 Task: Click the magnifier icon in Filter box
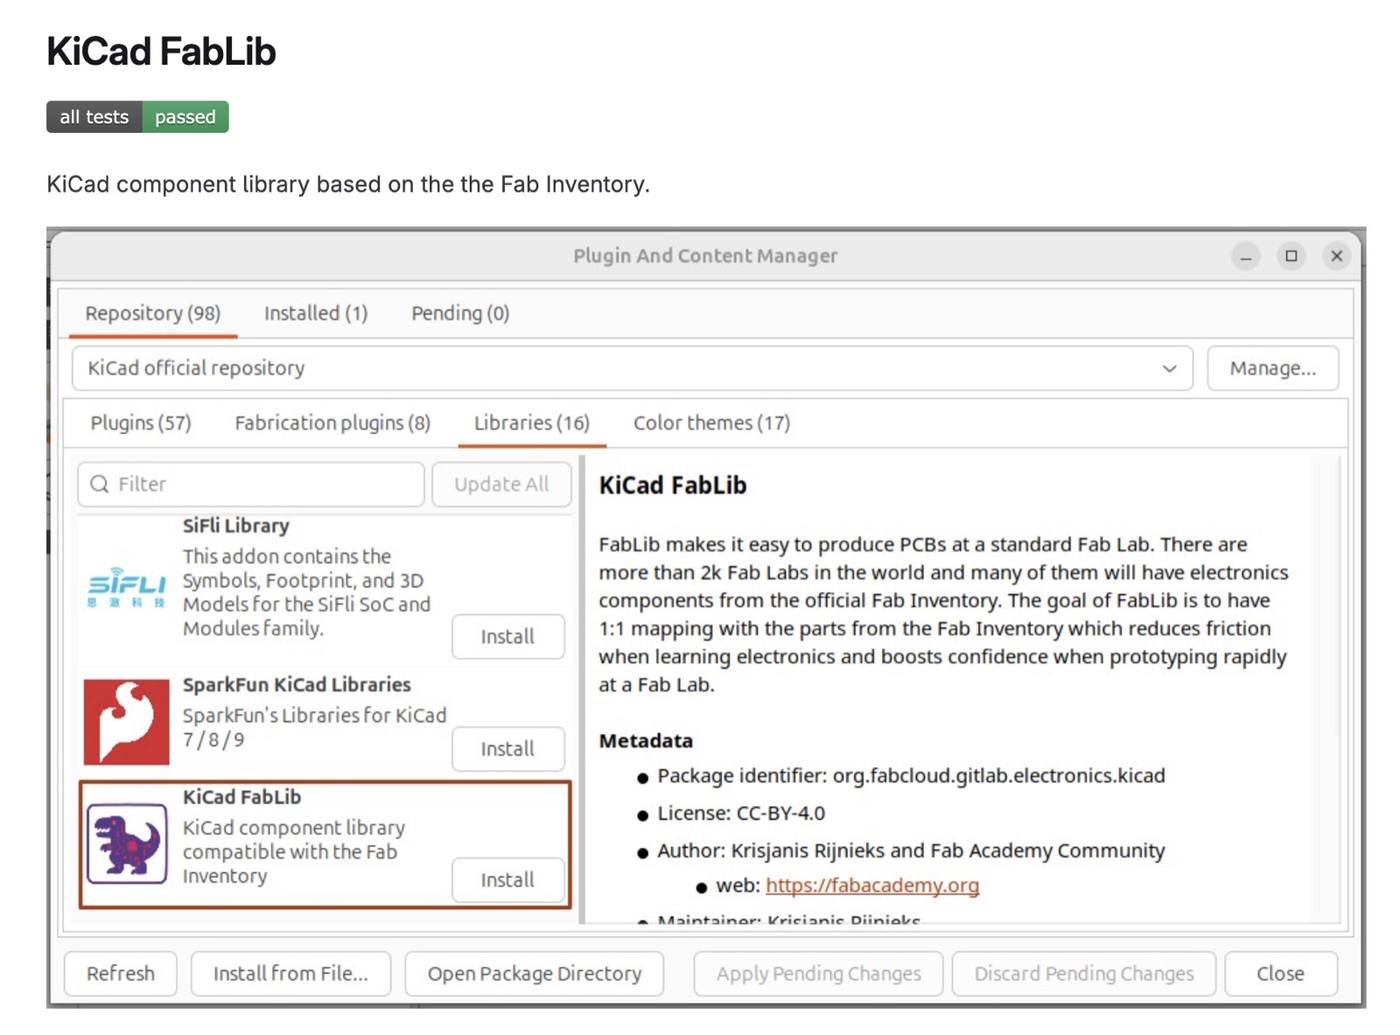(99, 484)
